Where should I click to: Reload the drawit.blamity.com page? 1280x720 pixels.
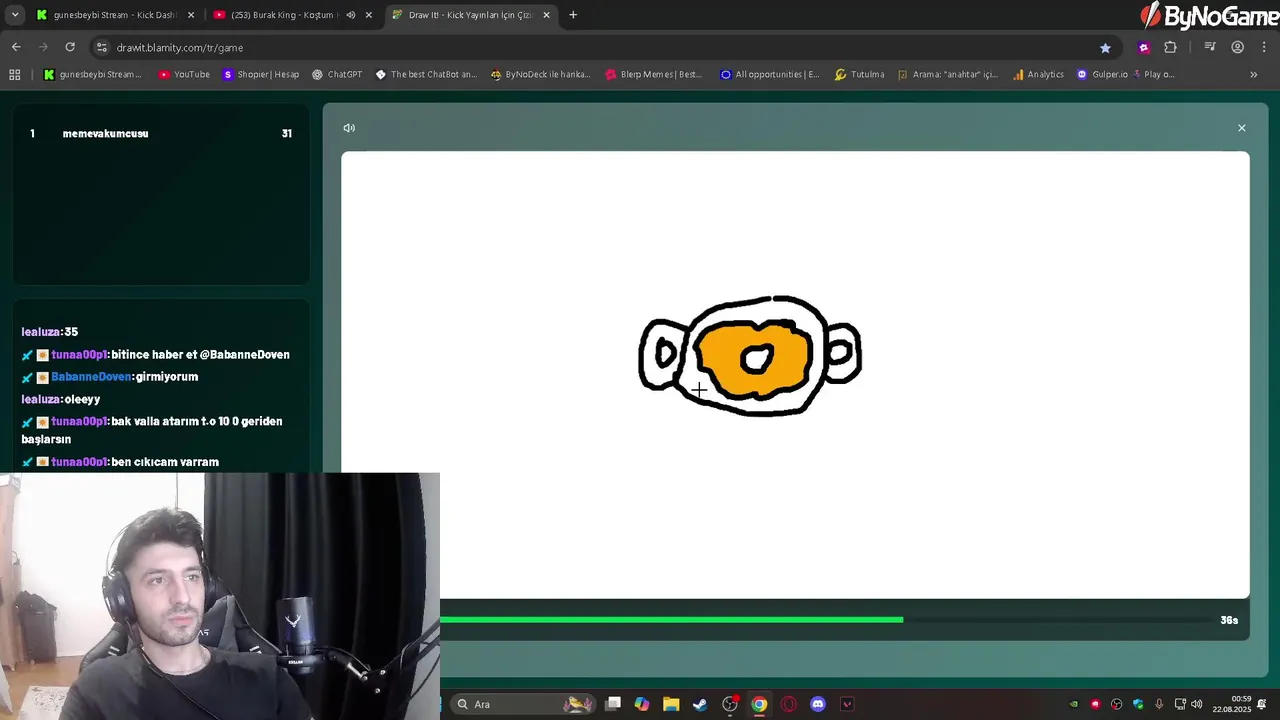click(x=70, y=47)
